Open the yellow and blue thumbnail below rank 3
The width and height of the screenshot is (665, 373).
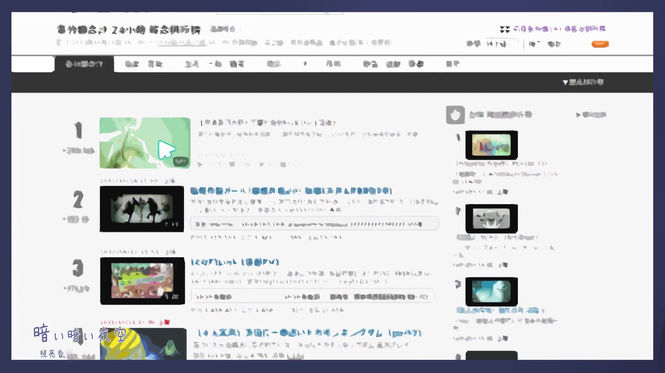[x=143, y=344]
